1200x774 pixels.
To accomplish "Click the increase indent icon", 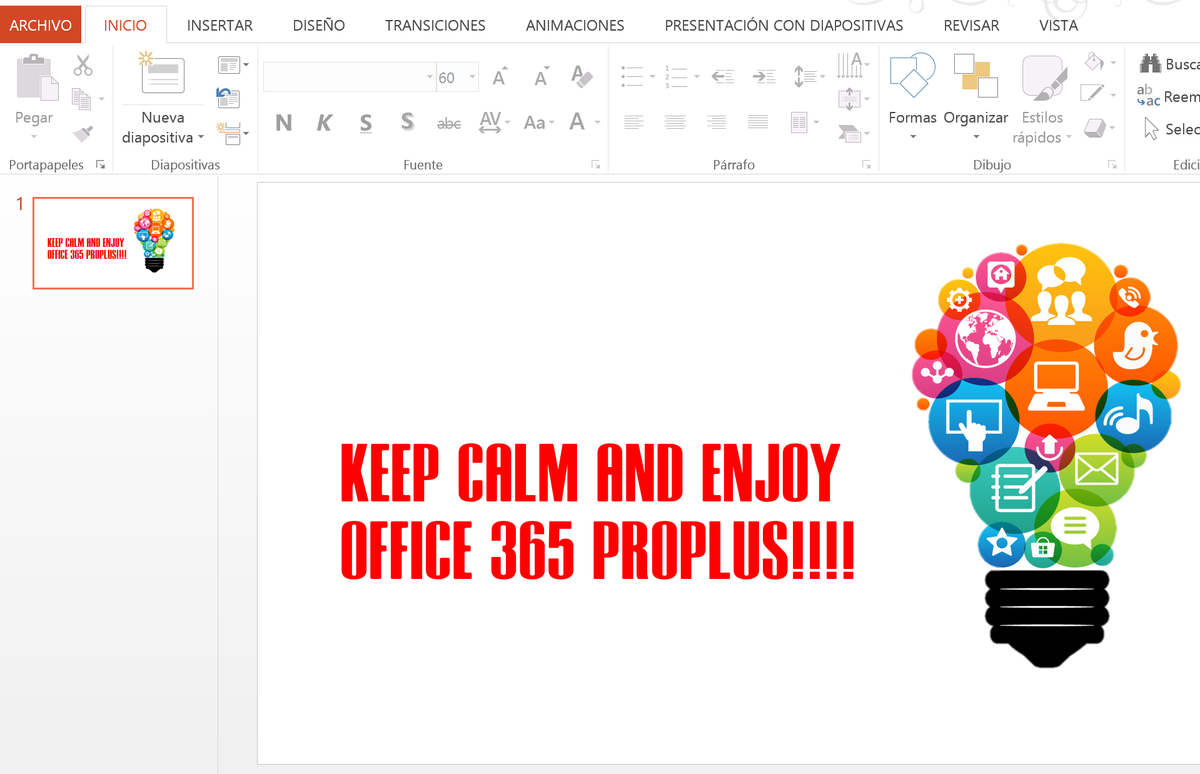I will pyautogui.click(x=764, y=76).
